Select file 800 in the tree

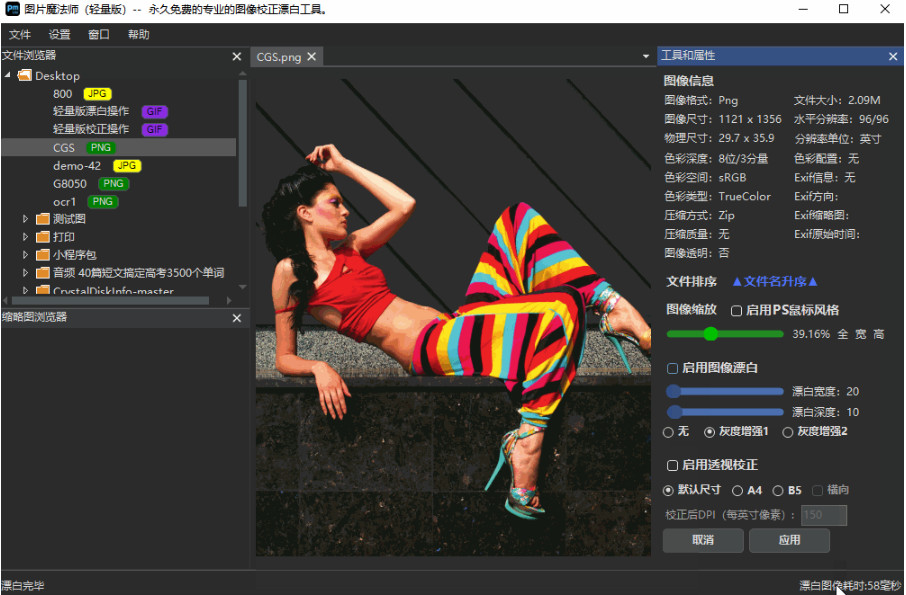point(62,94)
